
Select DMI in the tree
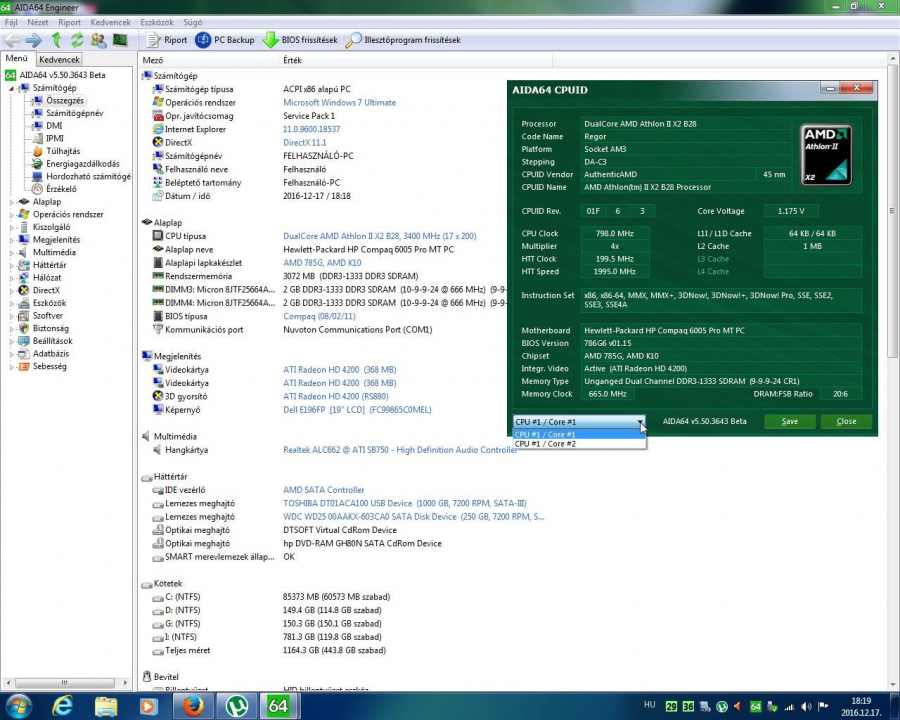click(54, 126)
